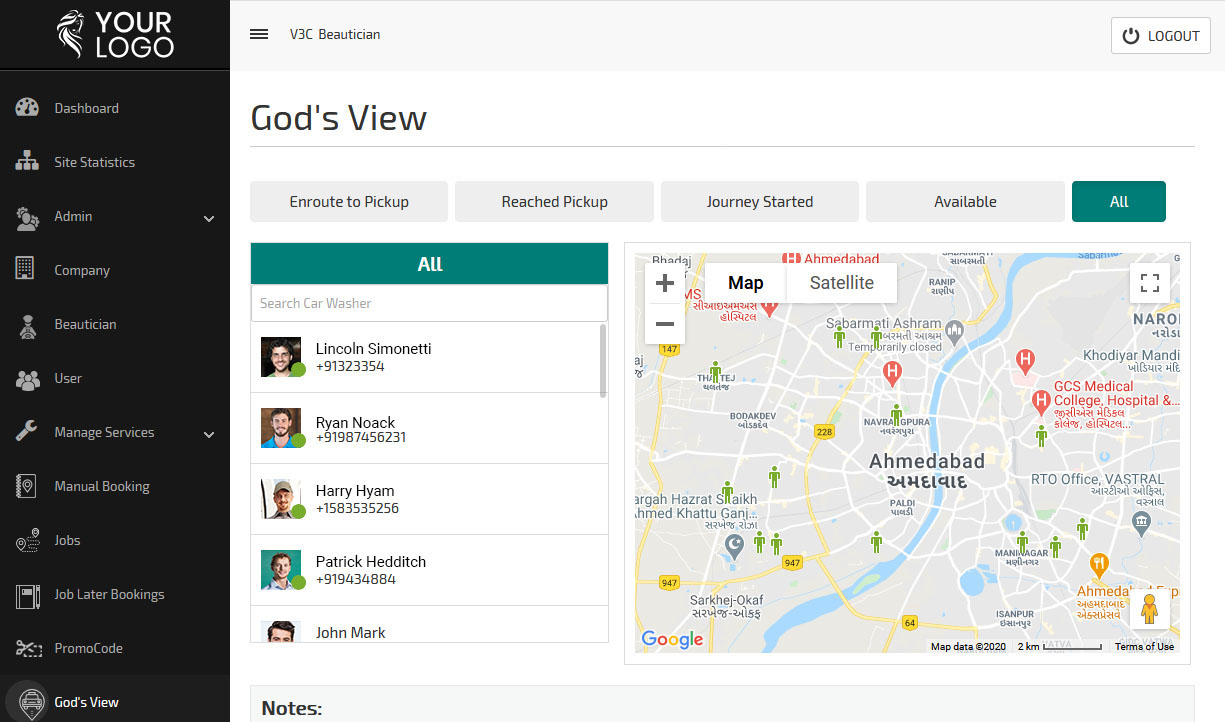This screenshot has width=1225, height=722.
Task: Click the Street View pegman icon
Action: [1150, 608]
